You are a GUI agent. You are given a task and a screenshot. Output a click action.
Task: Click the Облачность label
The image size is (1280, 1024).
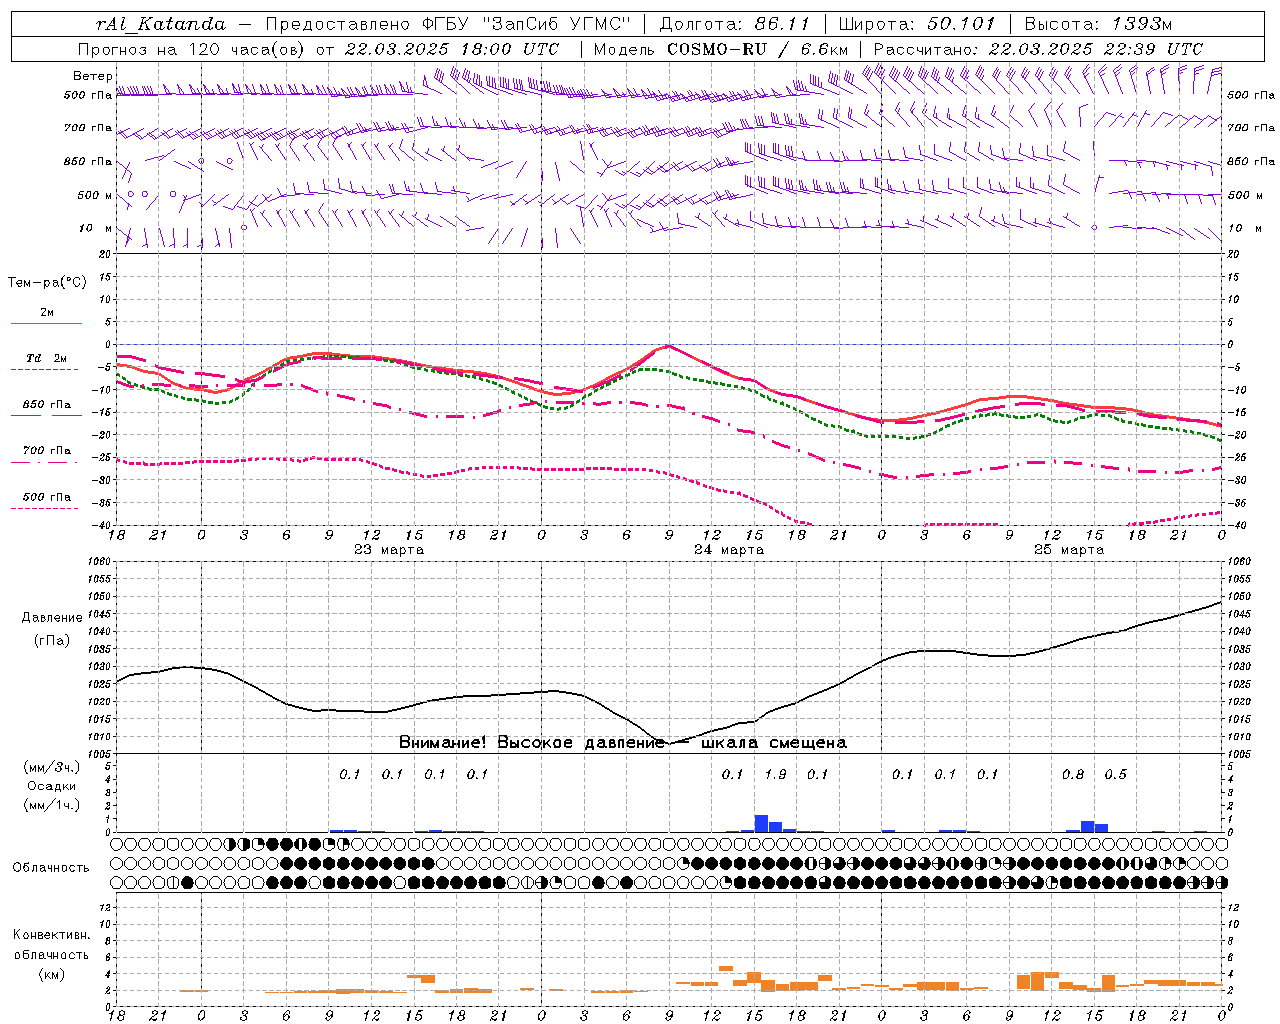coord(51,867)
